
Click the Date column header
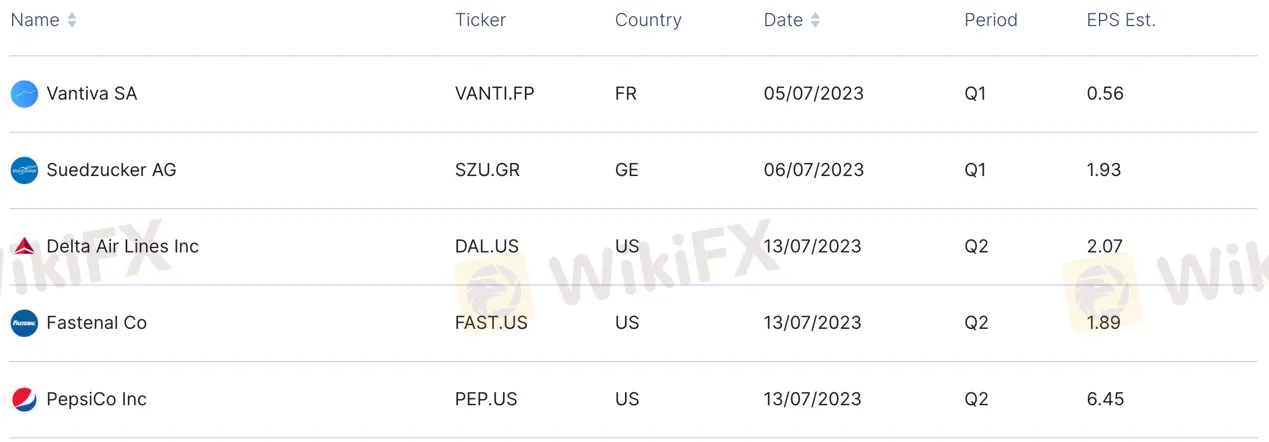point(783,20)
